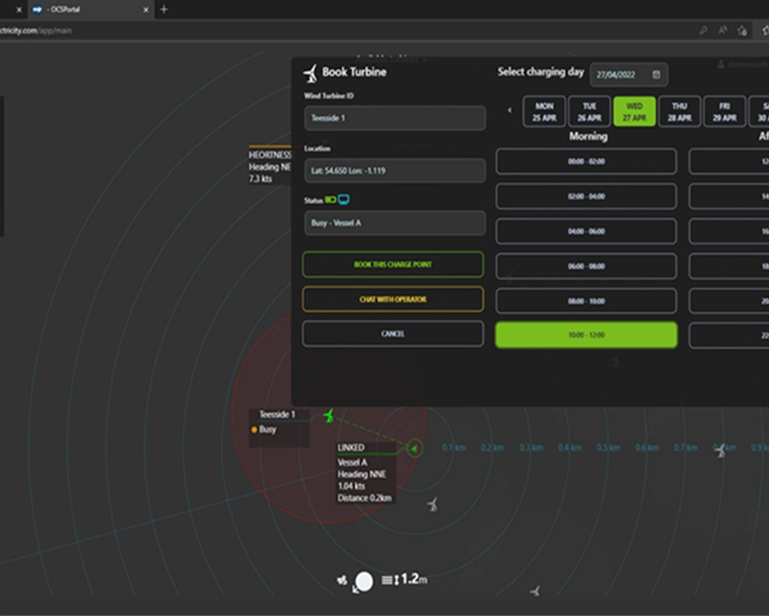Switch to the OCSPortal browser tab
This screenshot has height=616, width=769.
[x=91, y=9]
